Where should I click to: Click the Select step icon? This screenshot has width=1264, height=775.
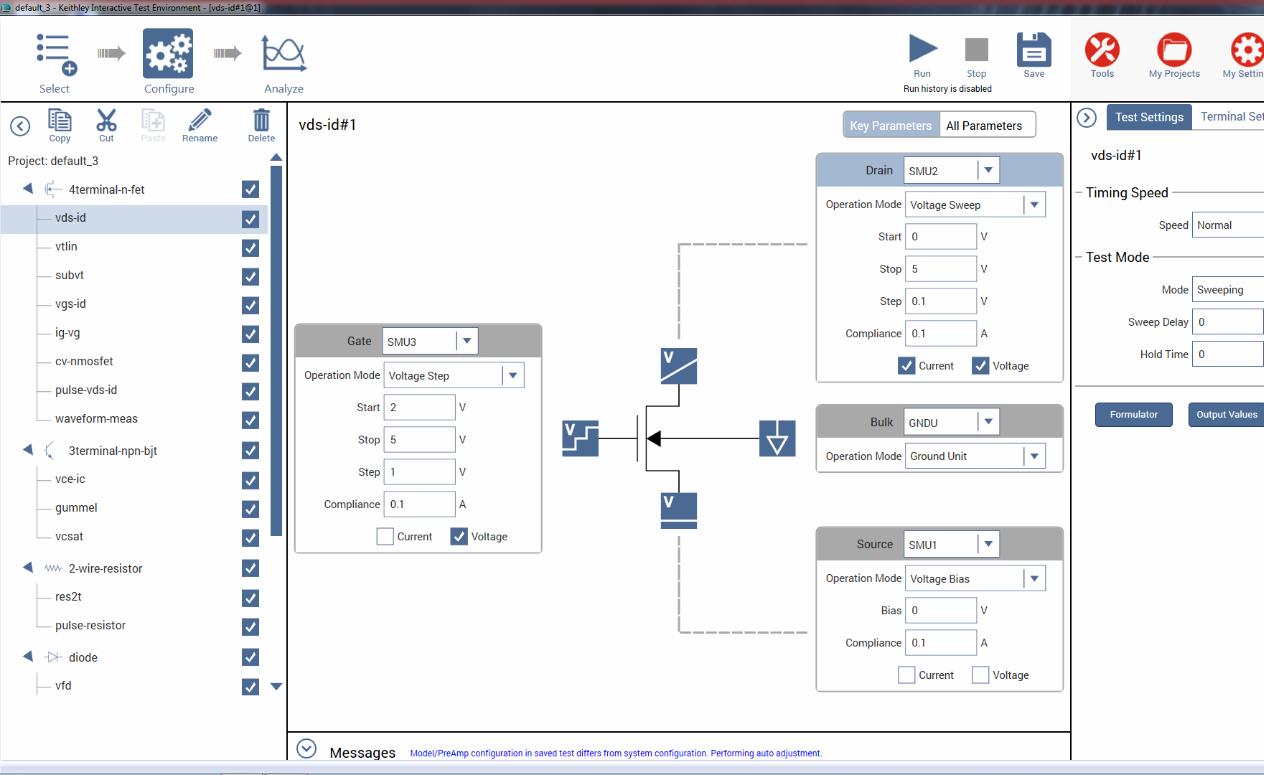pyautogui.click(x=55, y=54)
